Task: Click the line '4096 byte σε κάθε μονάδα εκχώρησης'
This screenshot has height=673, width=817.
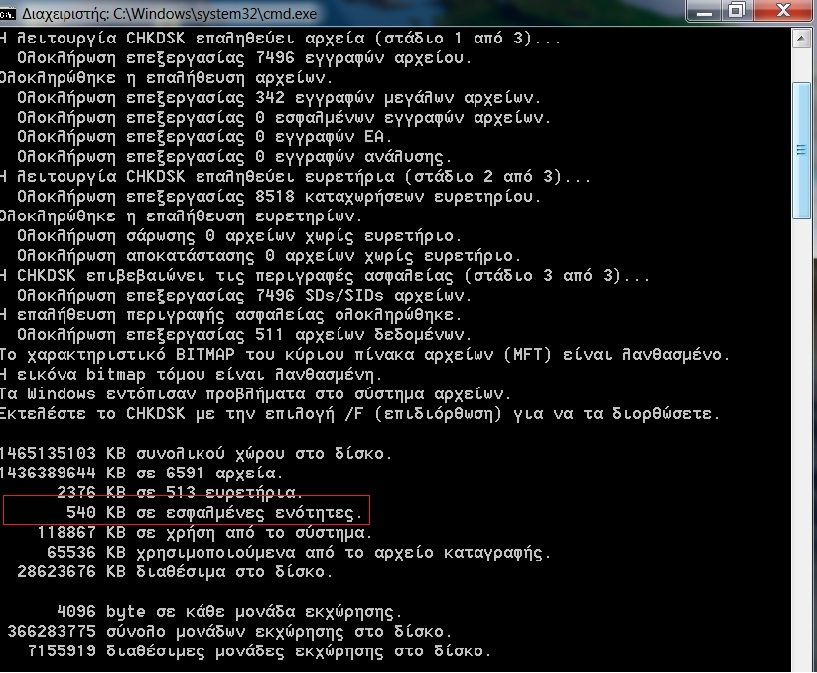Action: (229, 612)
